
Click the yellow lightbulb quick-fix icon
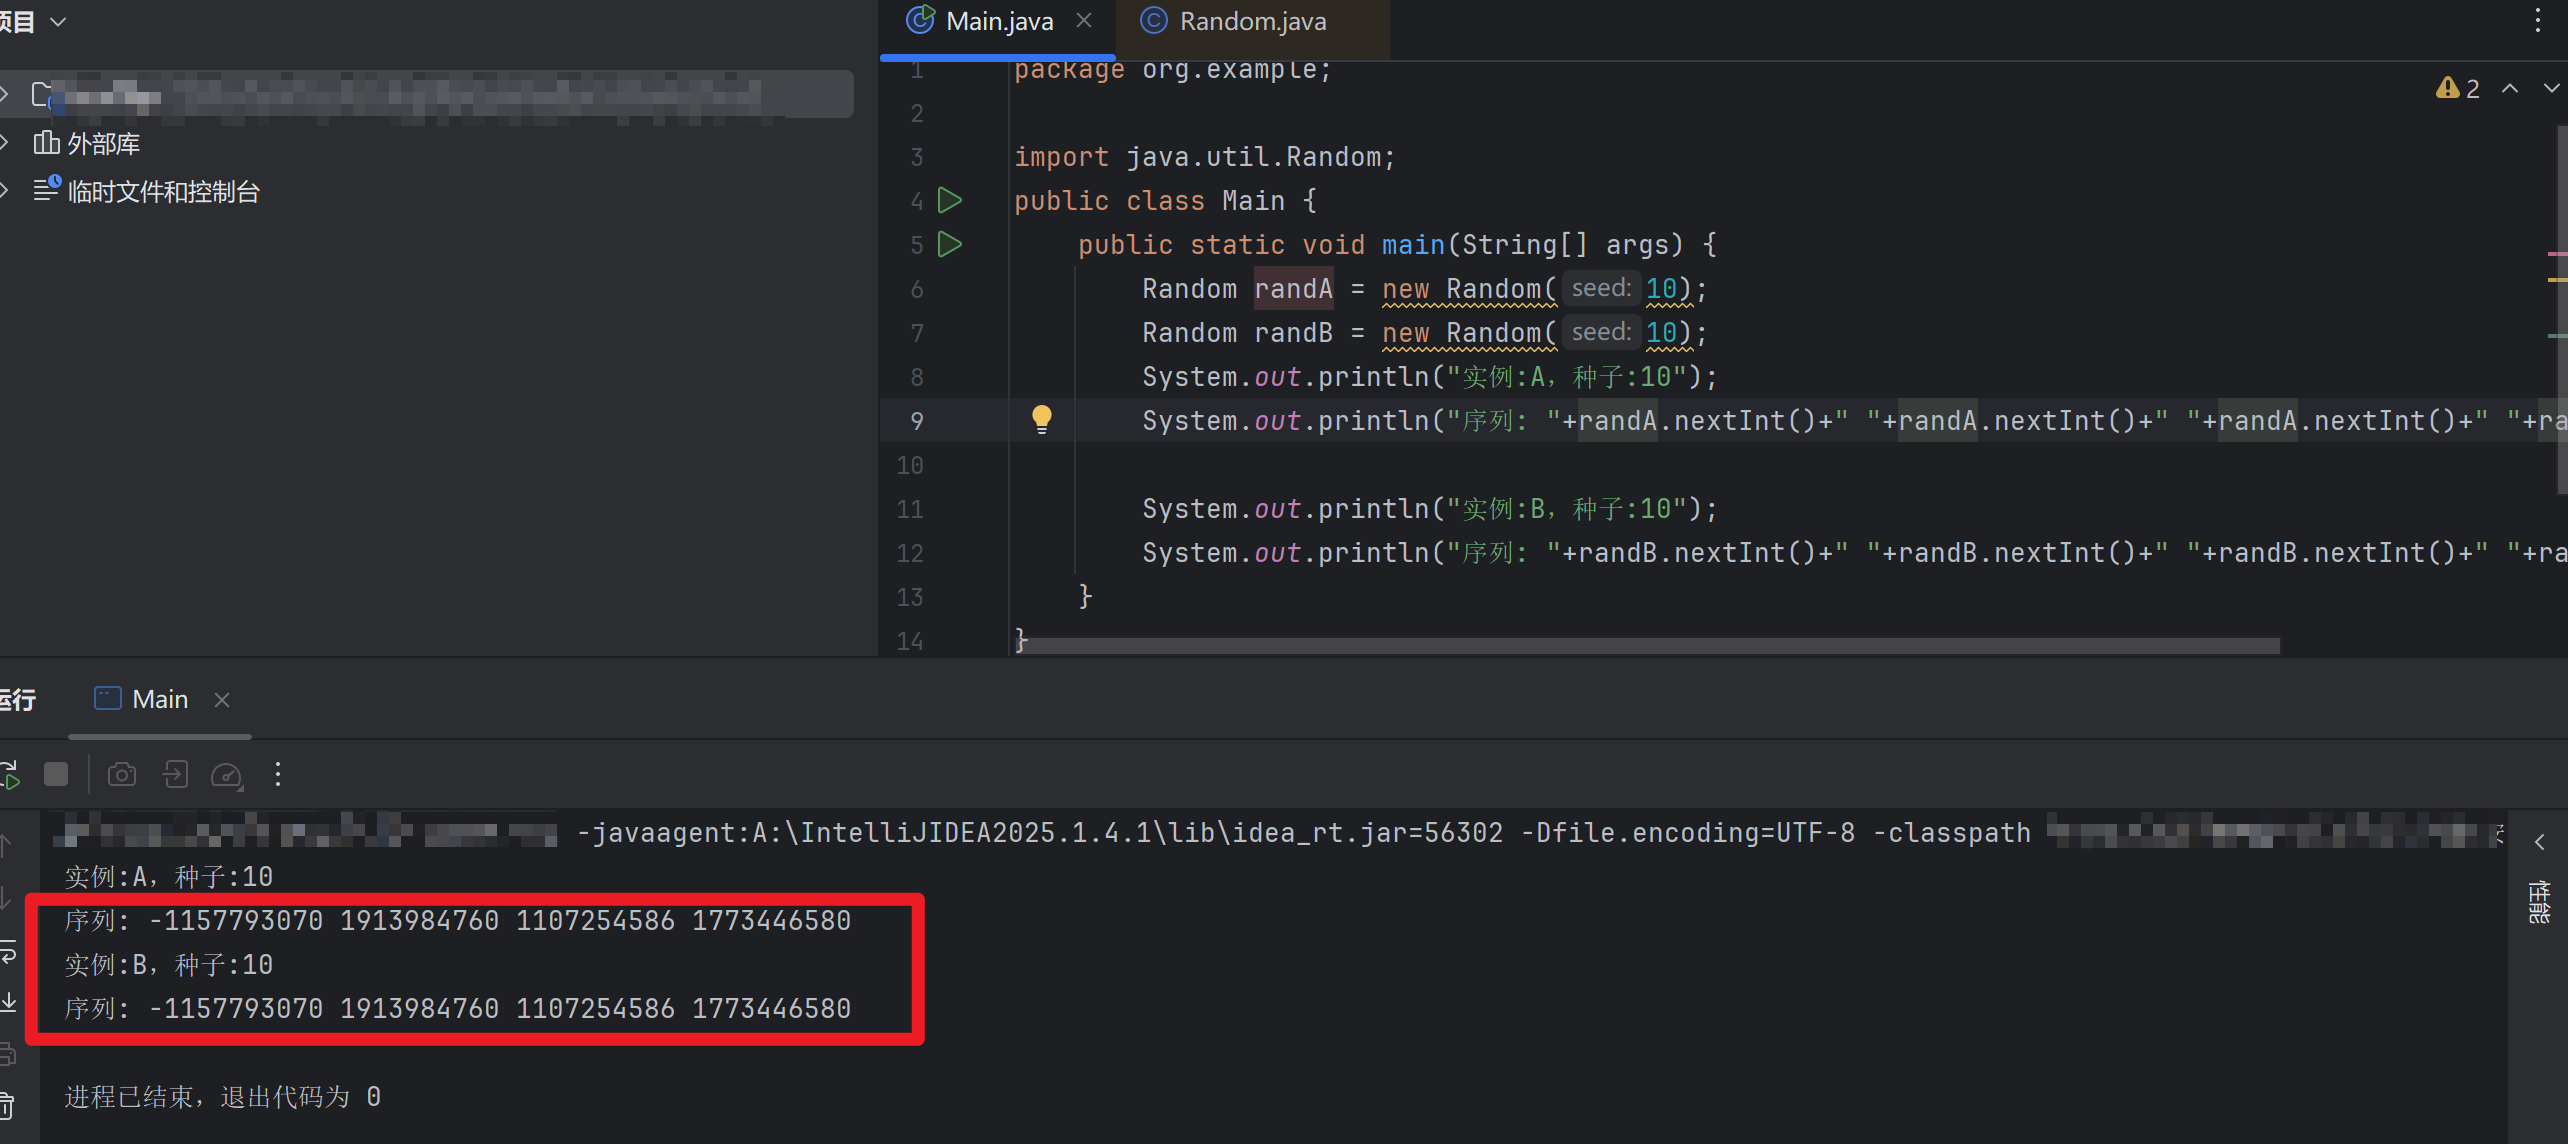coord(1041,418)
